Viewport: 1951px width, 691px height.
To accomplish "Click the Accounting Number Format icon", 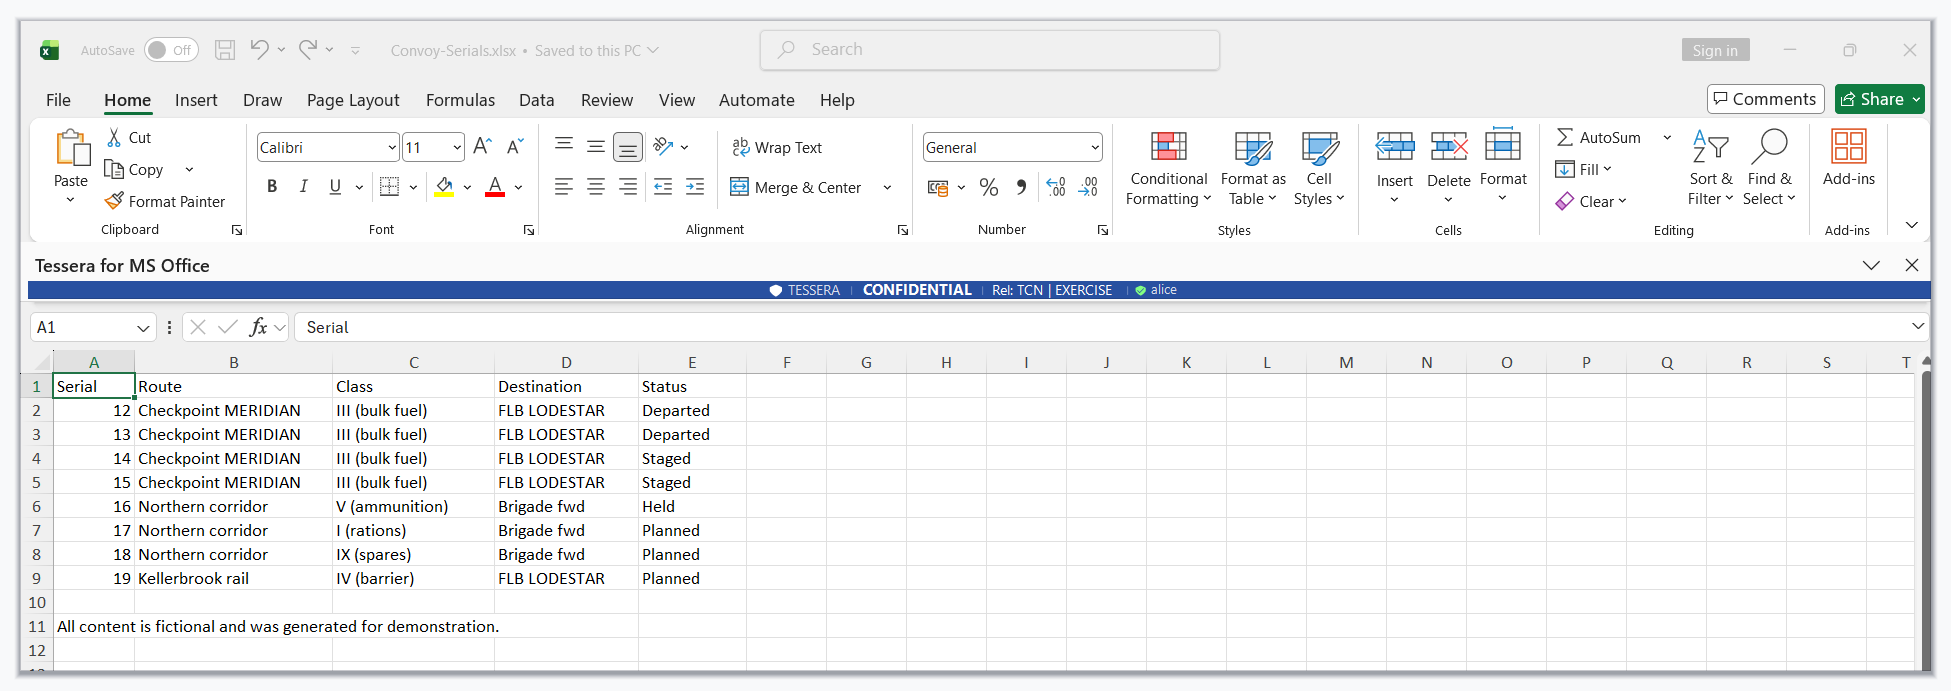I will click(938, 187).
